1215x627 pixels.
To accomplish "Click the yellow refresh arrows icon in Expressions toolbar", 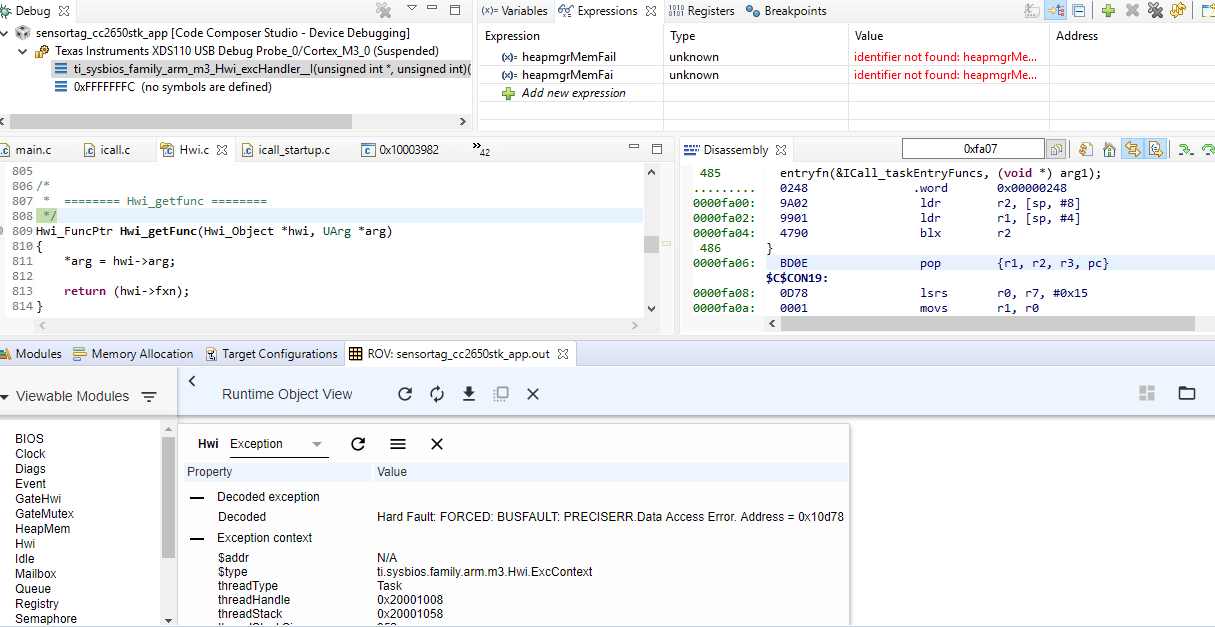I will point(1178,10).
